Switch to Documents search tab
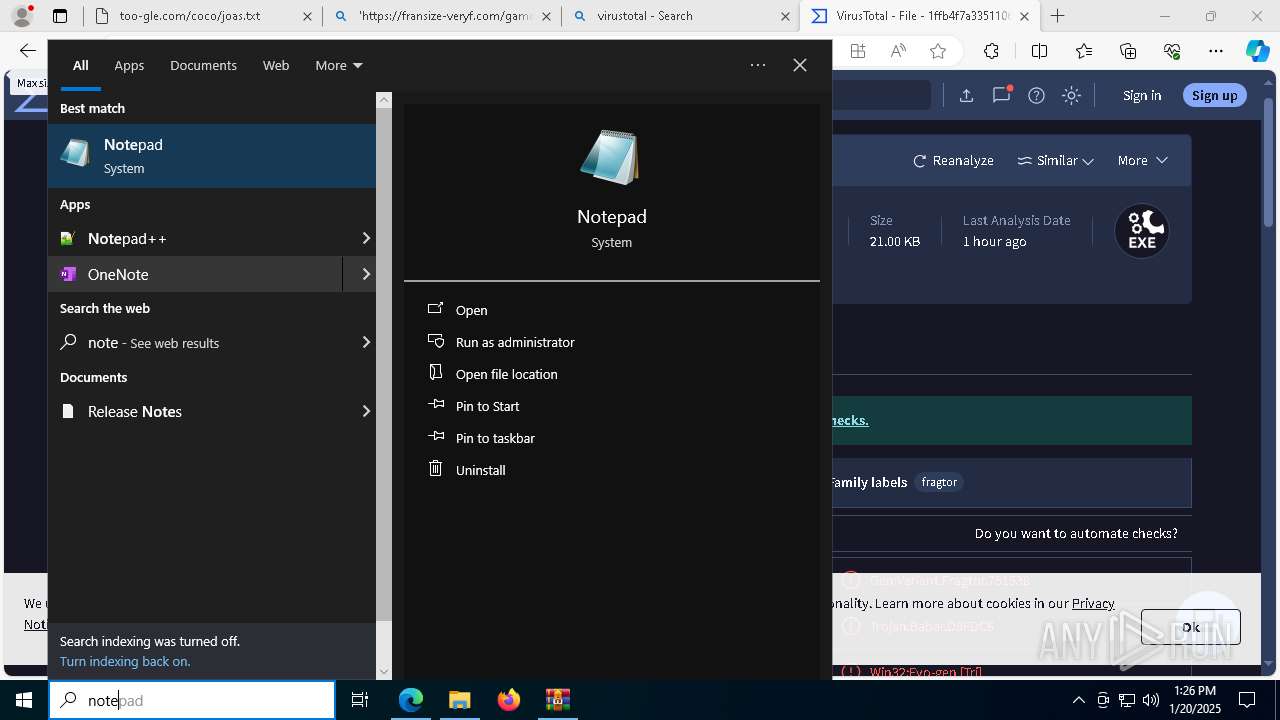This screenshot has height=720, width=1280. [203, 65]
